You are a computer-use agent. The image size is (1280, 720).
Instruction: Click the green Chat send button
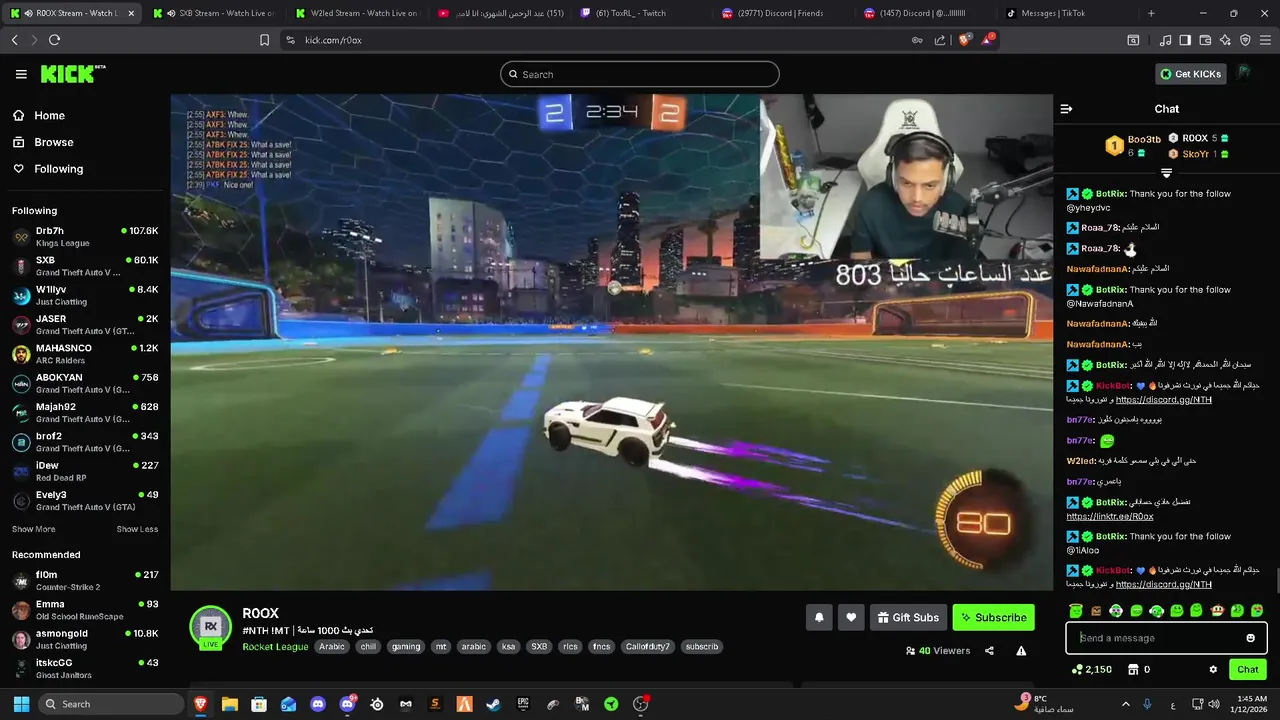[x=1247, y=670]
